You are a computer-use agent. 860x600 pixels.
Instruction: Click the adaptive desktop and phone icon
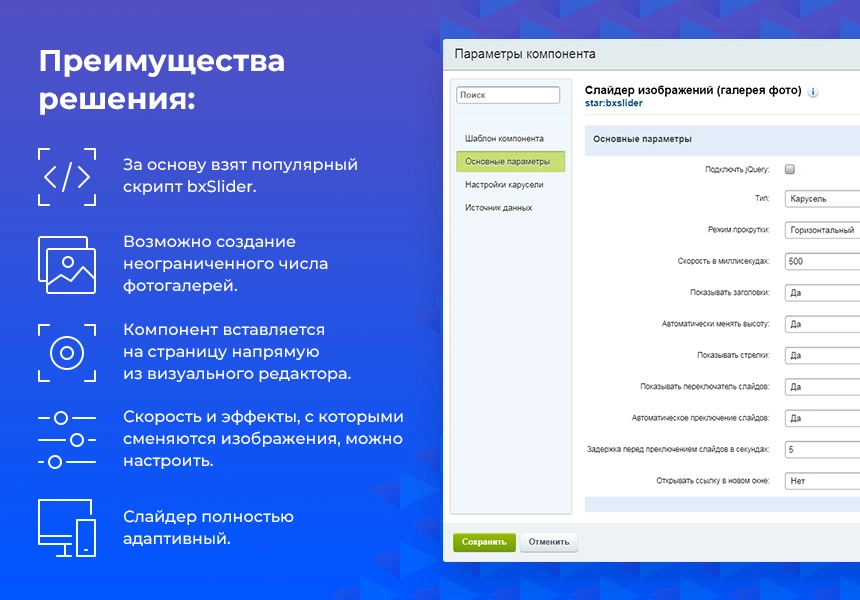coord(67,528)
